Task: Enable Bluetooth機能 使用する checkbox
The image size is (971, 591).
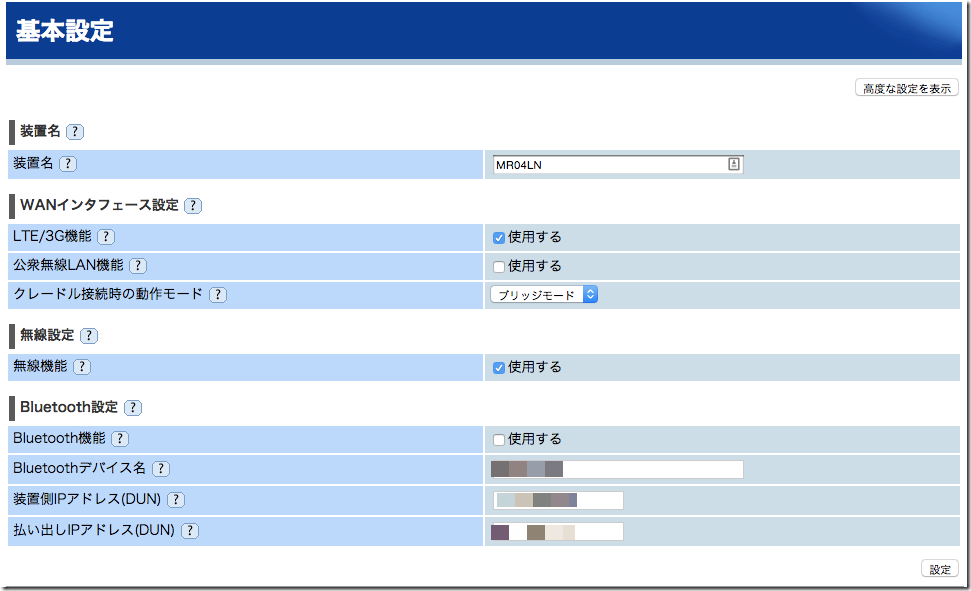Action: tap(498, 440)
